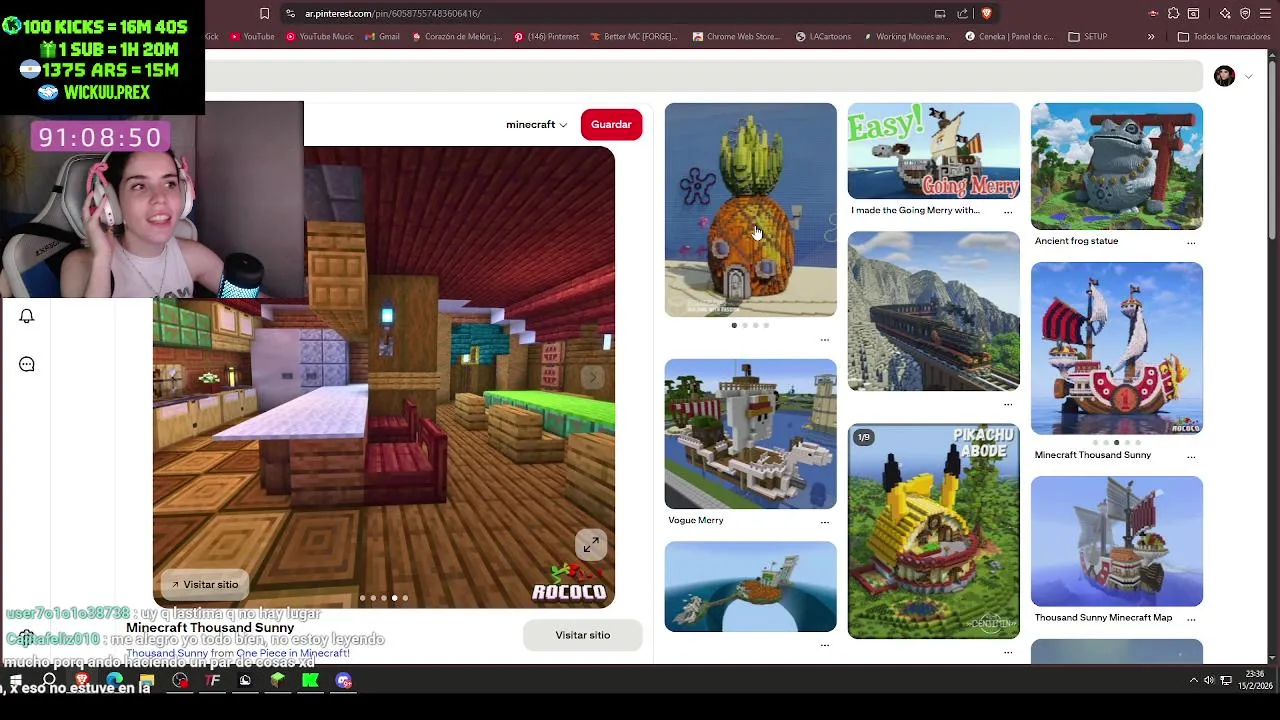Open the LACartoons bookmark

point(824,37)
